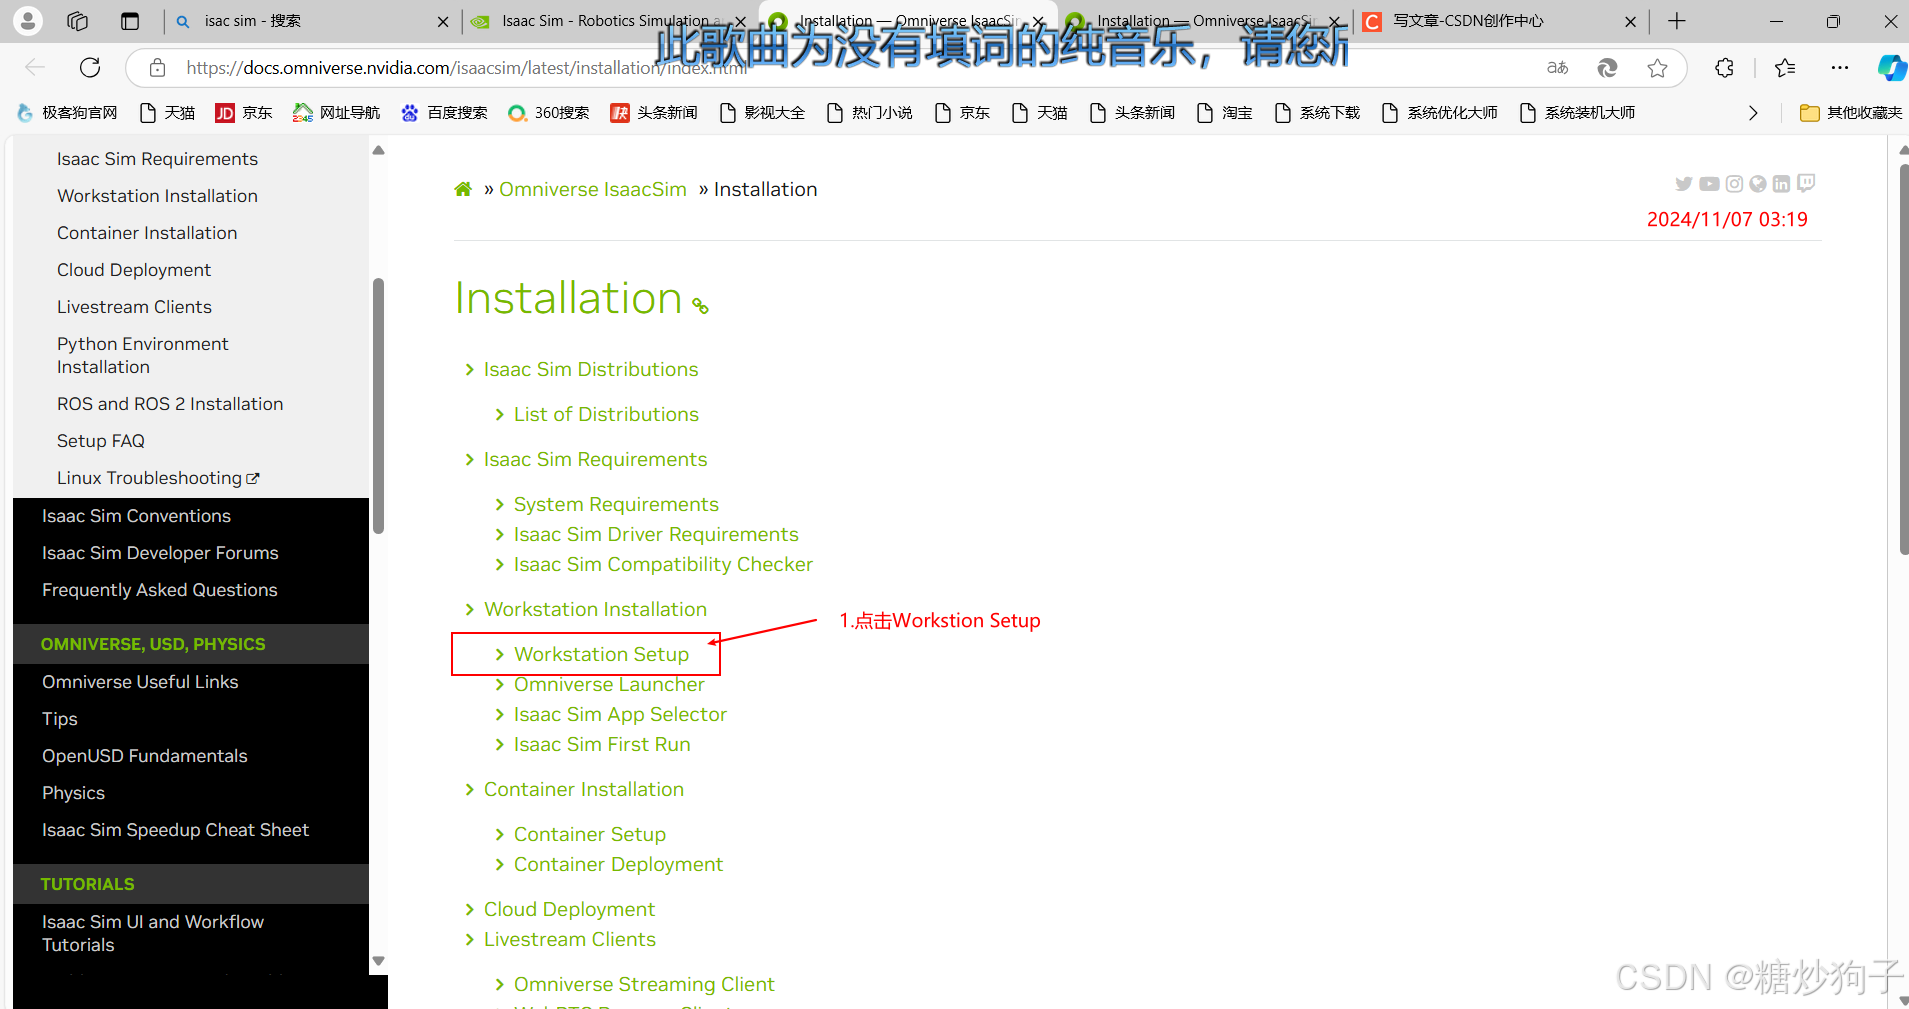Select Python Environment Installation in the sidebar
Image resolution: width=1909 pixels, height=1009 pixels.
[142, 355]
